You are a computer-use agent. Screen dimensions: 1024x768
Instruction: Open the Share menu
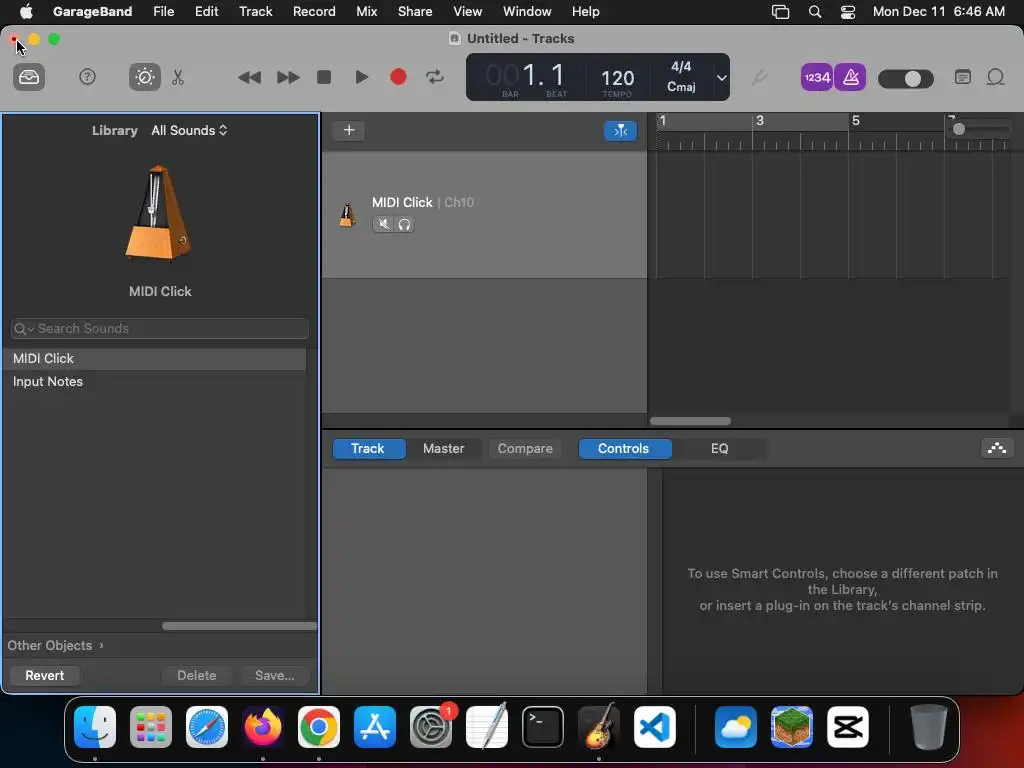(x=415, y=11)
